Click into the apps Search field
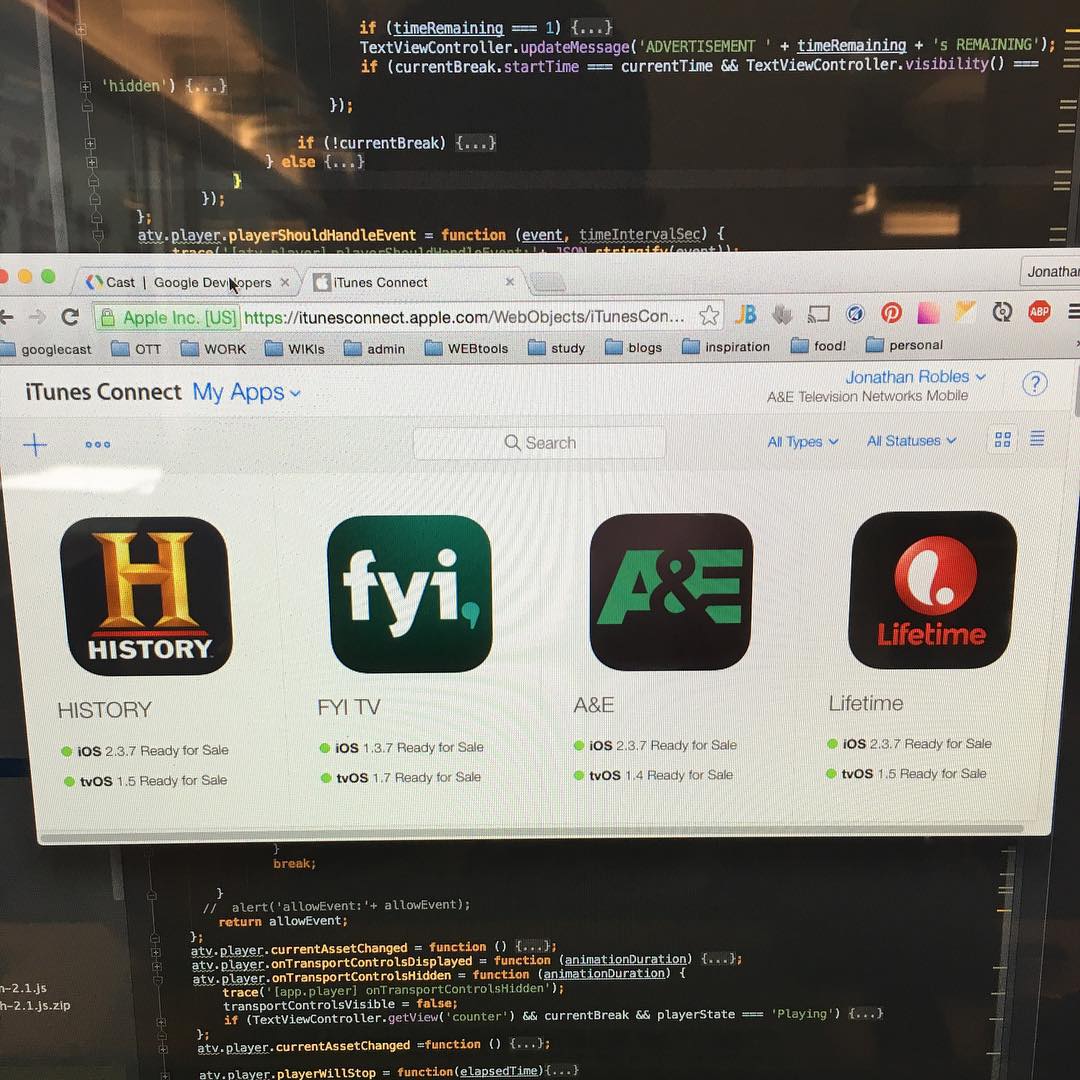 tap(540, 443)
